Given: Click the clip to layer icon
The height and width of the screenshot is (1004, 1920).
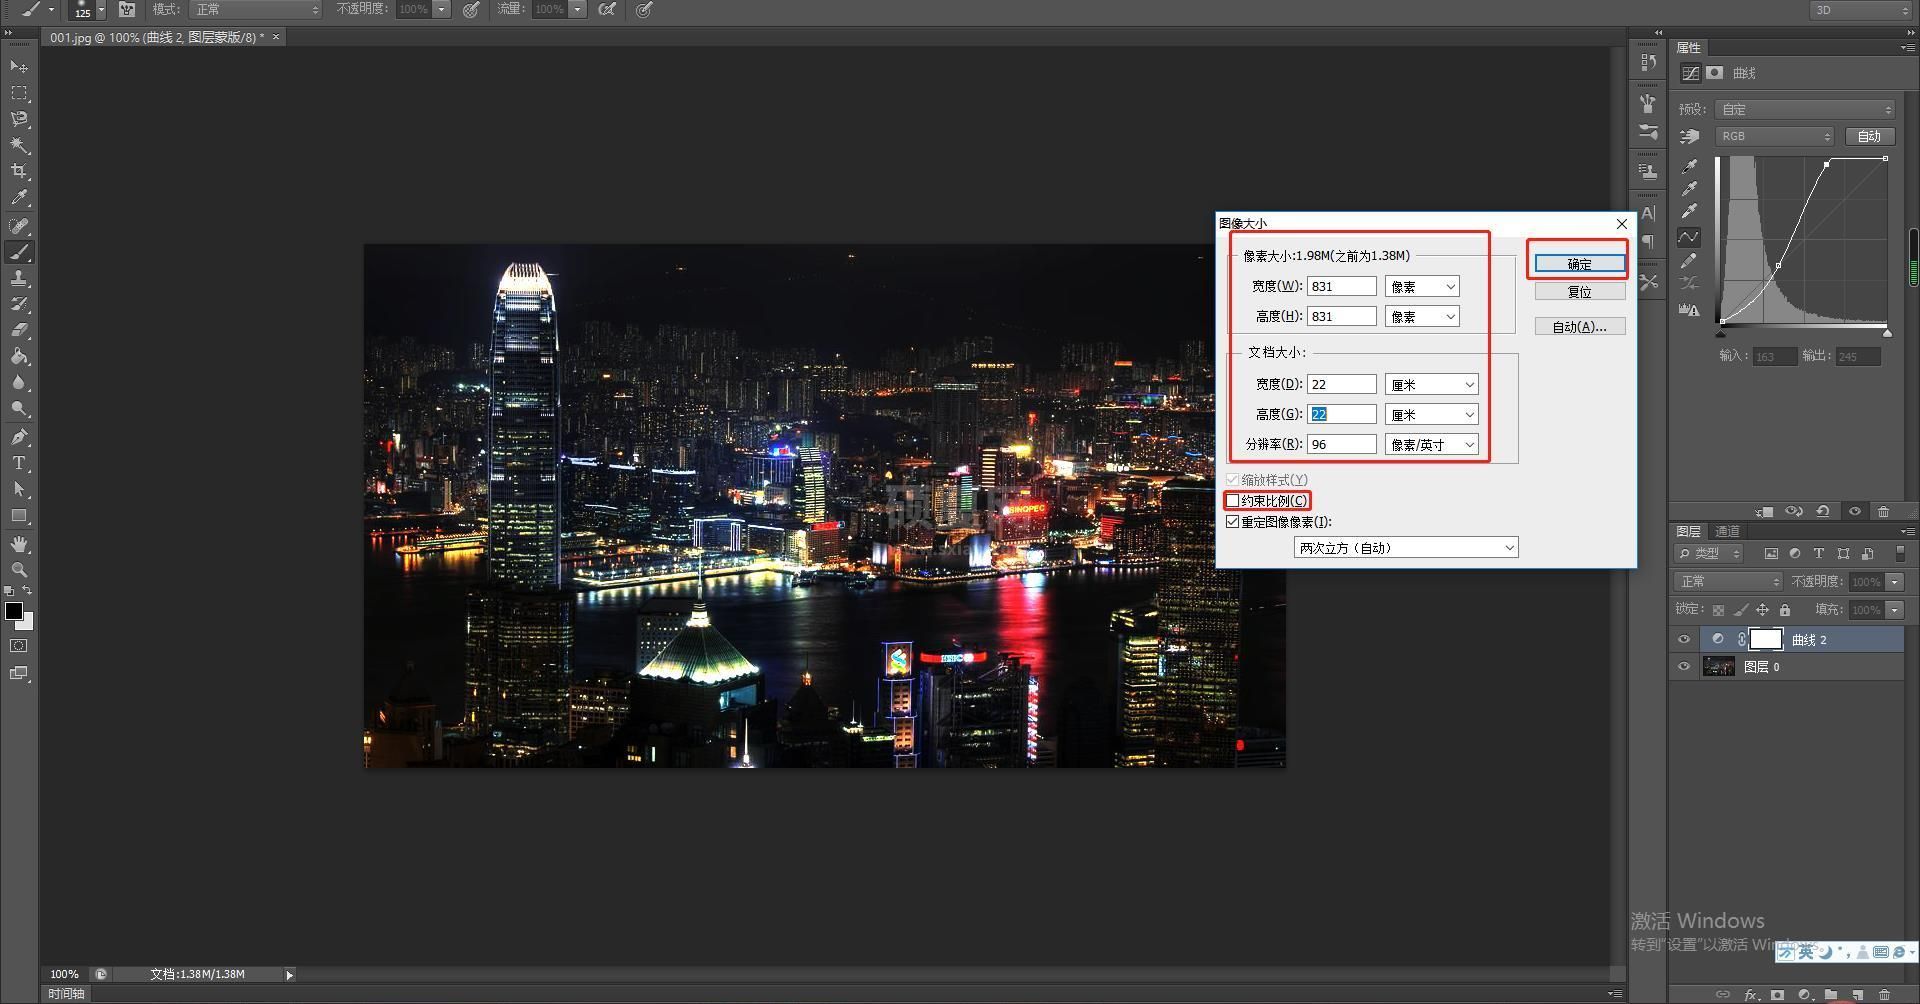Looking at the screenshot, I should click(1764, 512).
